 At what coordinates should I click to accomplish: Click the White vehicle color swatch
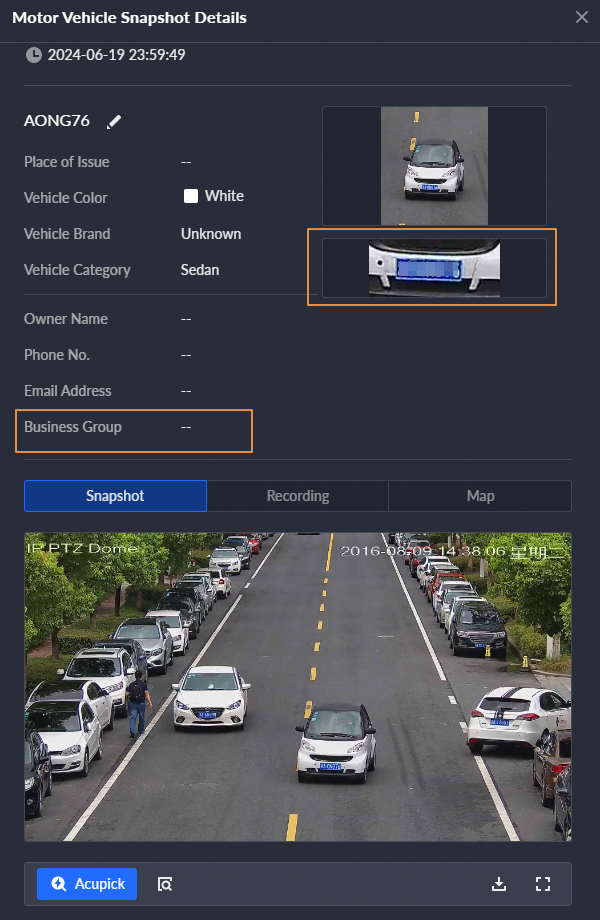[x=191, y=196]
